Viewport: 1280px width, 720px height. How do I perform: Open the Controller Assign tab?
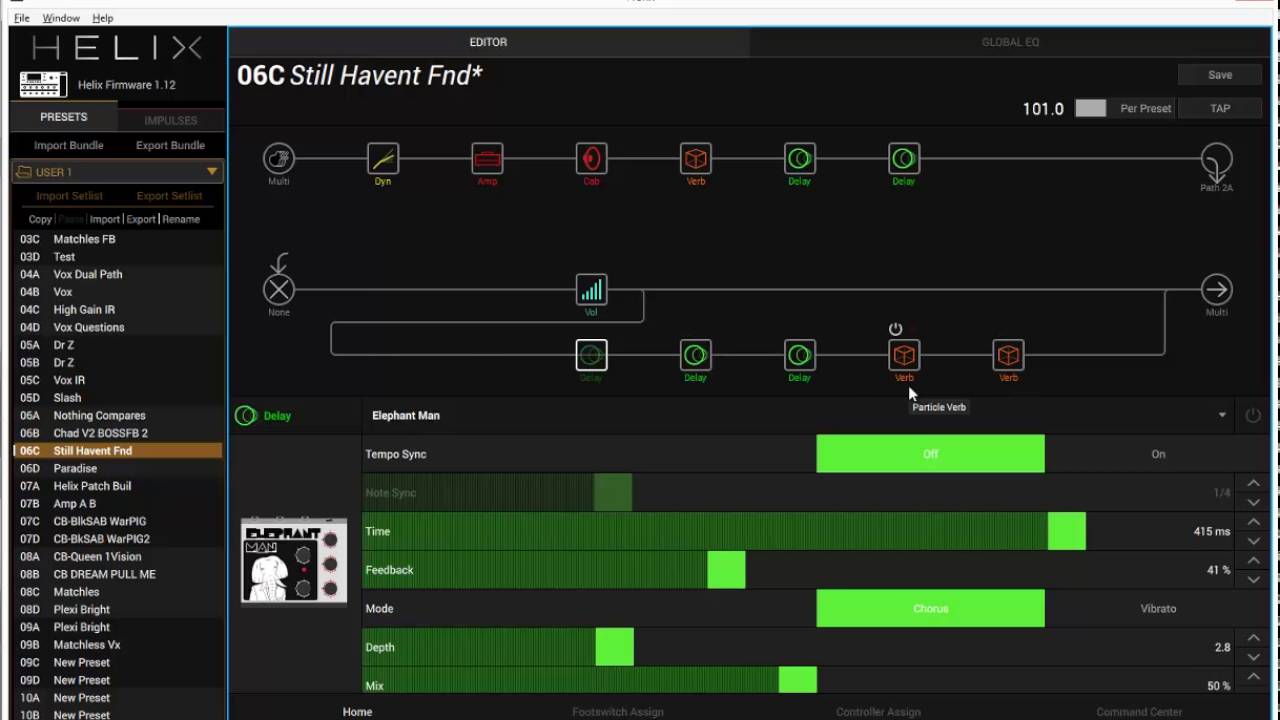(x=878, y=712)
